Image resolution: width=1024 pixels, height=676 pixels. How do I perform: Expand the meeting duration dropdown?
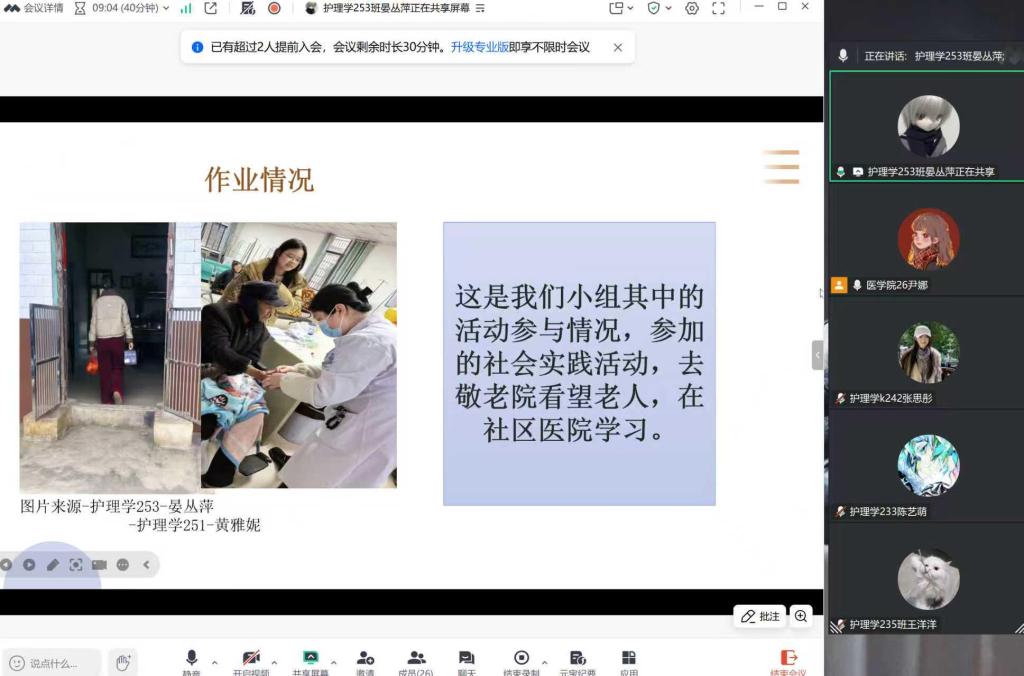pyautogui.click(x=166, y=8)
